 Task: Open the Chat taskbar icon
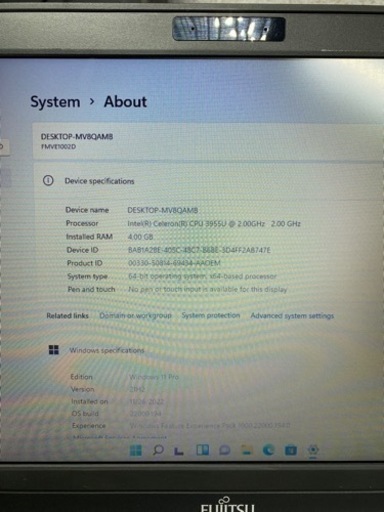[224, 450]
